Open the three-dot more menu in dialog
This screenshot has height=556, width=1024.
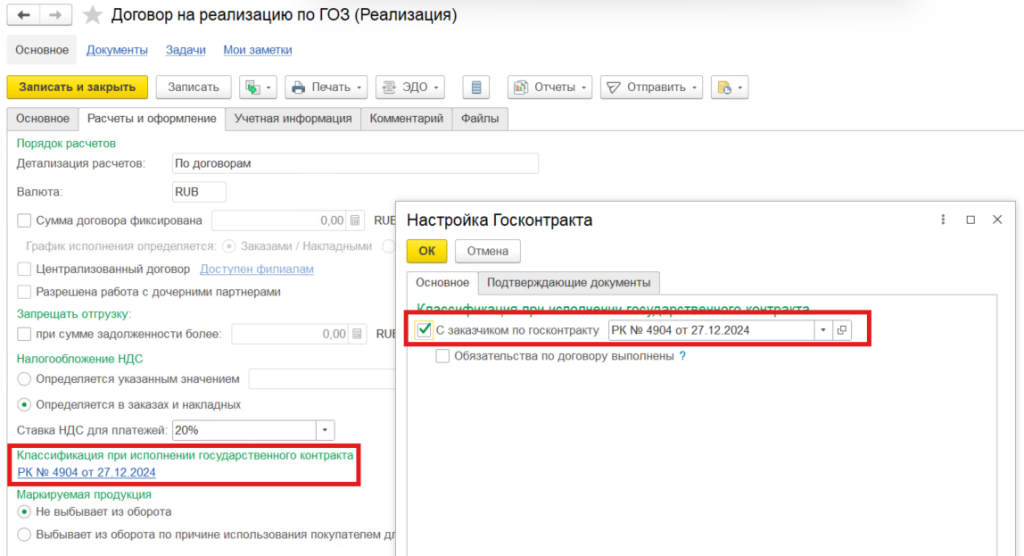tap(943, 220)
